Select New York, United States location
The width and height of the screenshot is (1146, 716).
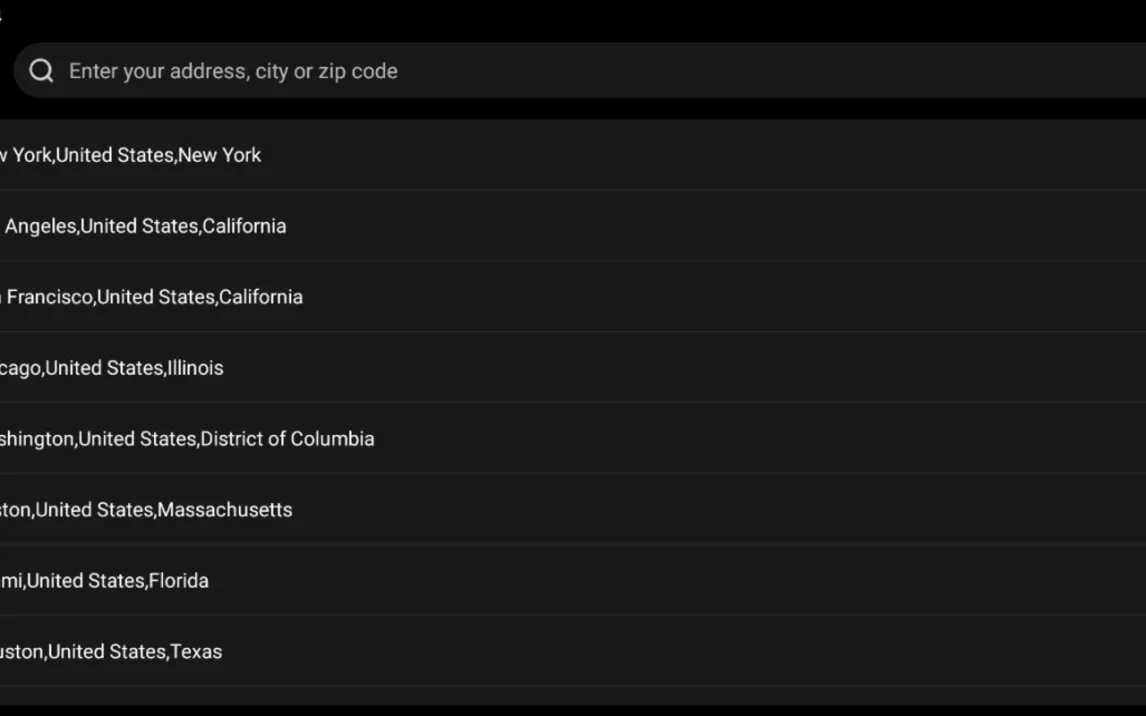(131, 155)
